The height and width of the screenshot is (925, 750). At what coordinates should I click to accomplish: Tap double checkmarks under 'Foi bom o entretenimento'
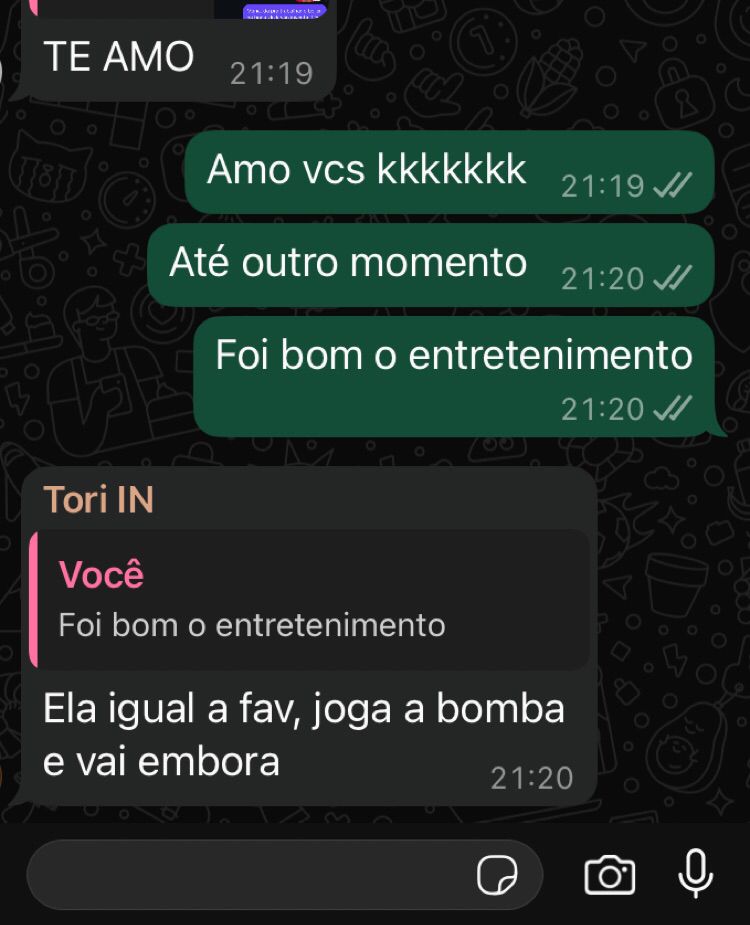[x=672, y=408]
